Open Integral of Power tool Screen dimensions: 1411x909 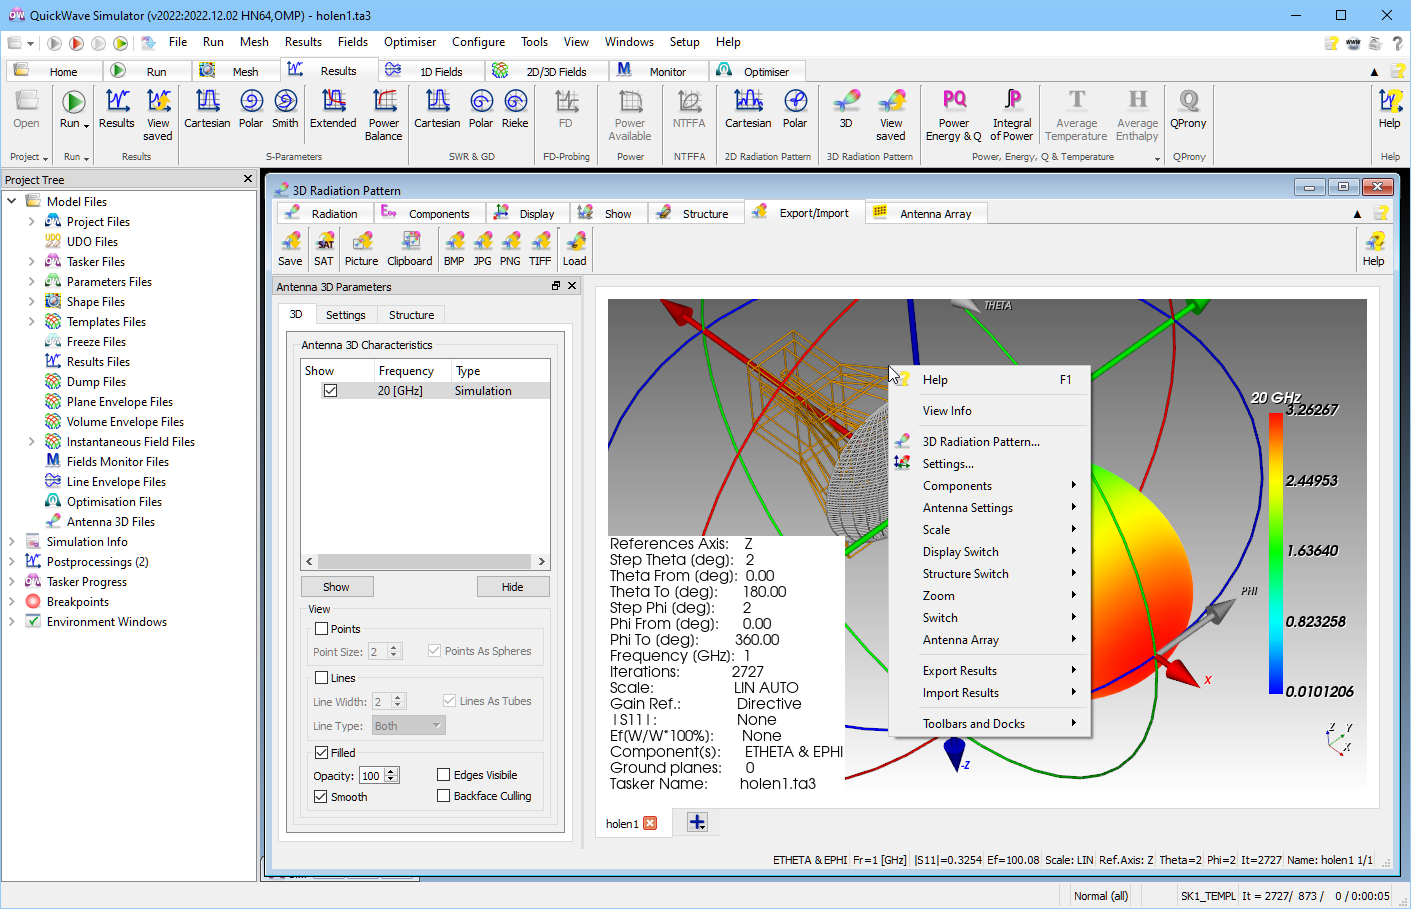tap(1012, 115)
